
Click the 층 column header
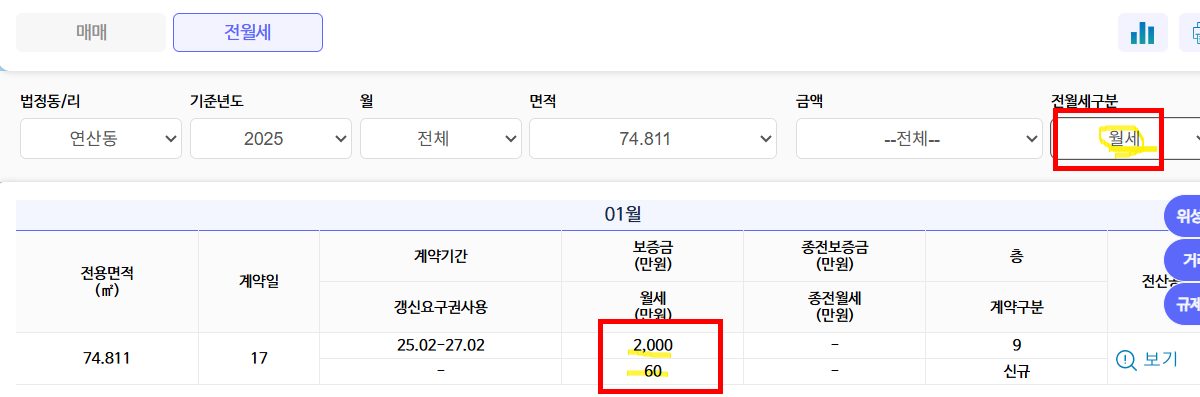point(1017,255)
